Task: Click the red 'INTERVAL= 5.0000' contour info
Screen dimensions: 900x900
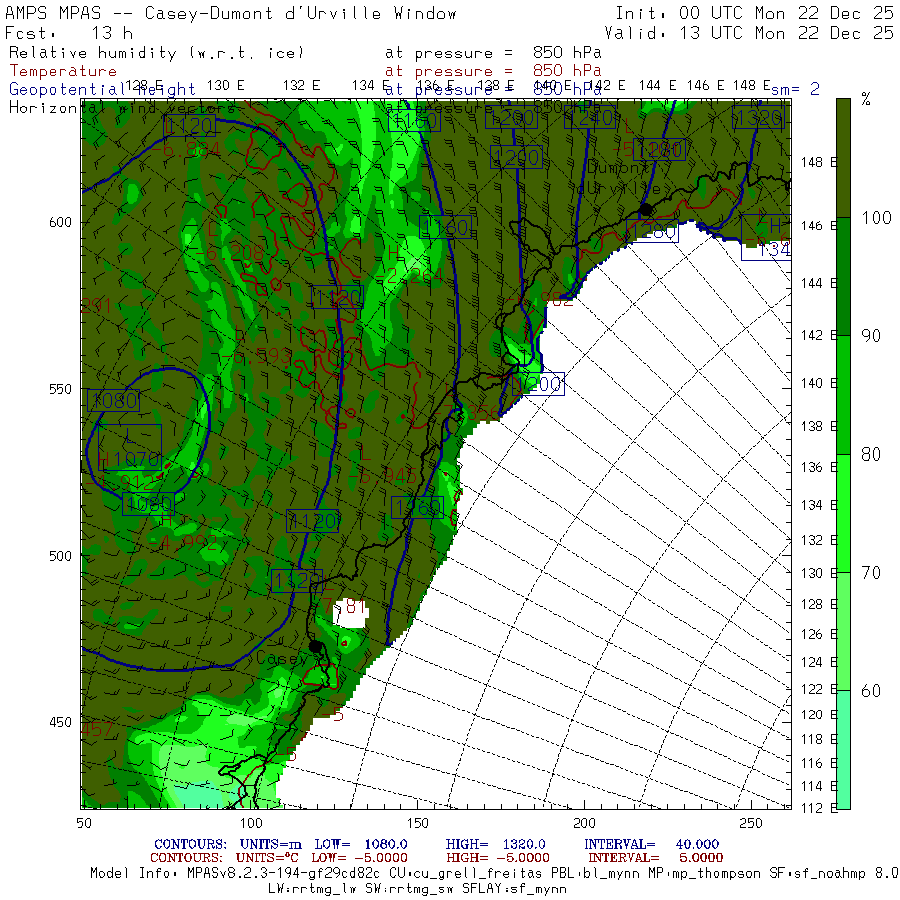Action: pos(655,858)
